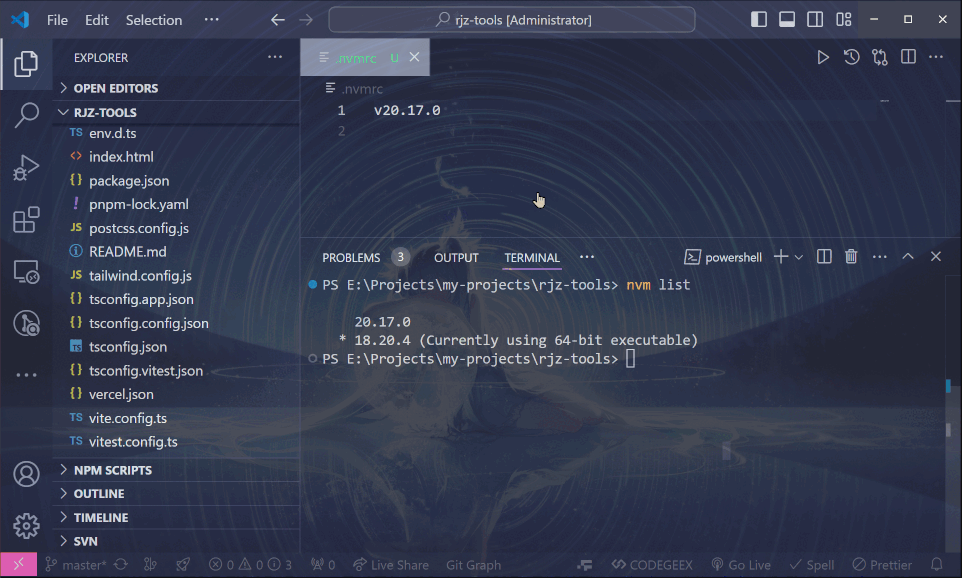The height and width of the screenshot is (578, 962).
Task: Open the Selection menu
Action: [x=153, y=19]
